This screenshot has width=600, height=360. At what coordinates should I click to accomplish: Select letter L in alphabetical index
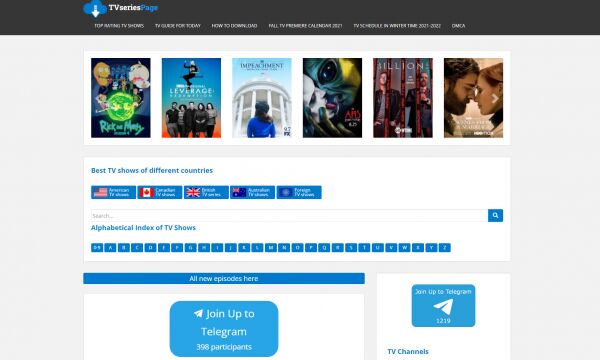coord(258,248)
